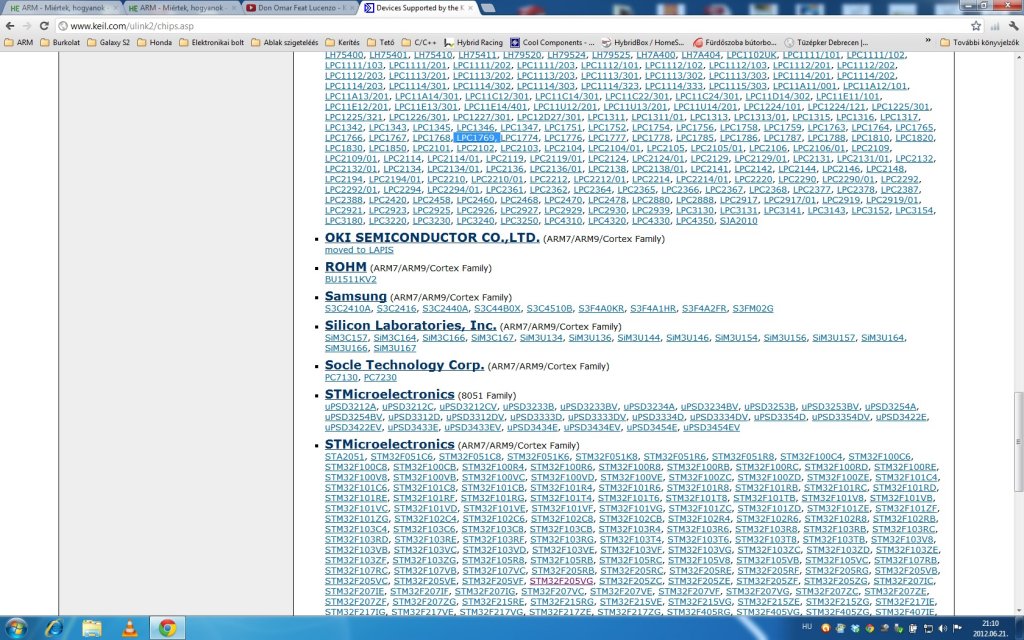Open the Elektronikai bolt bookmark folder

211,42
